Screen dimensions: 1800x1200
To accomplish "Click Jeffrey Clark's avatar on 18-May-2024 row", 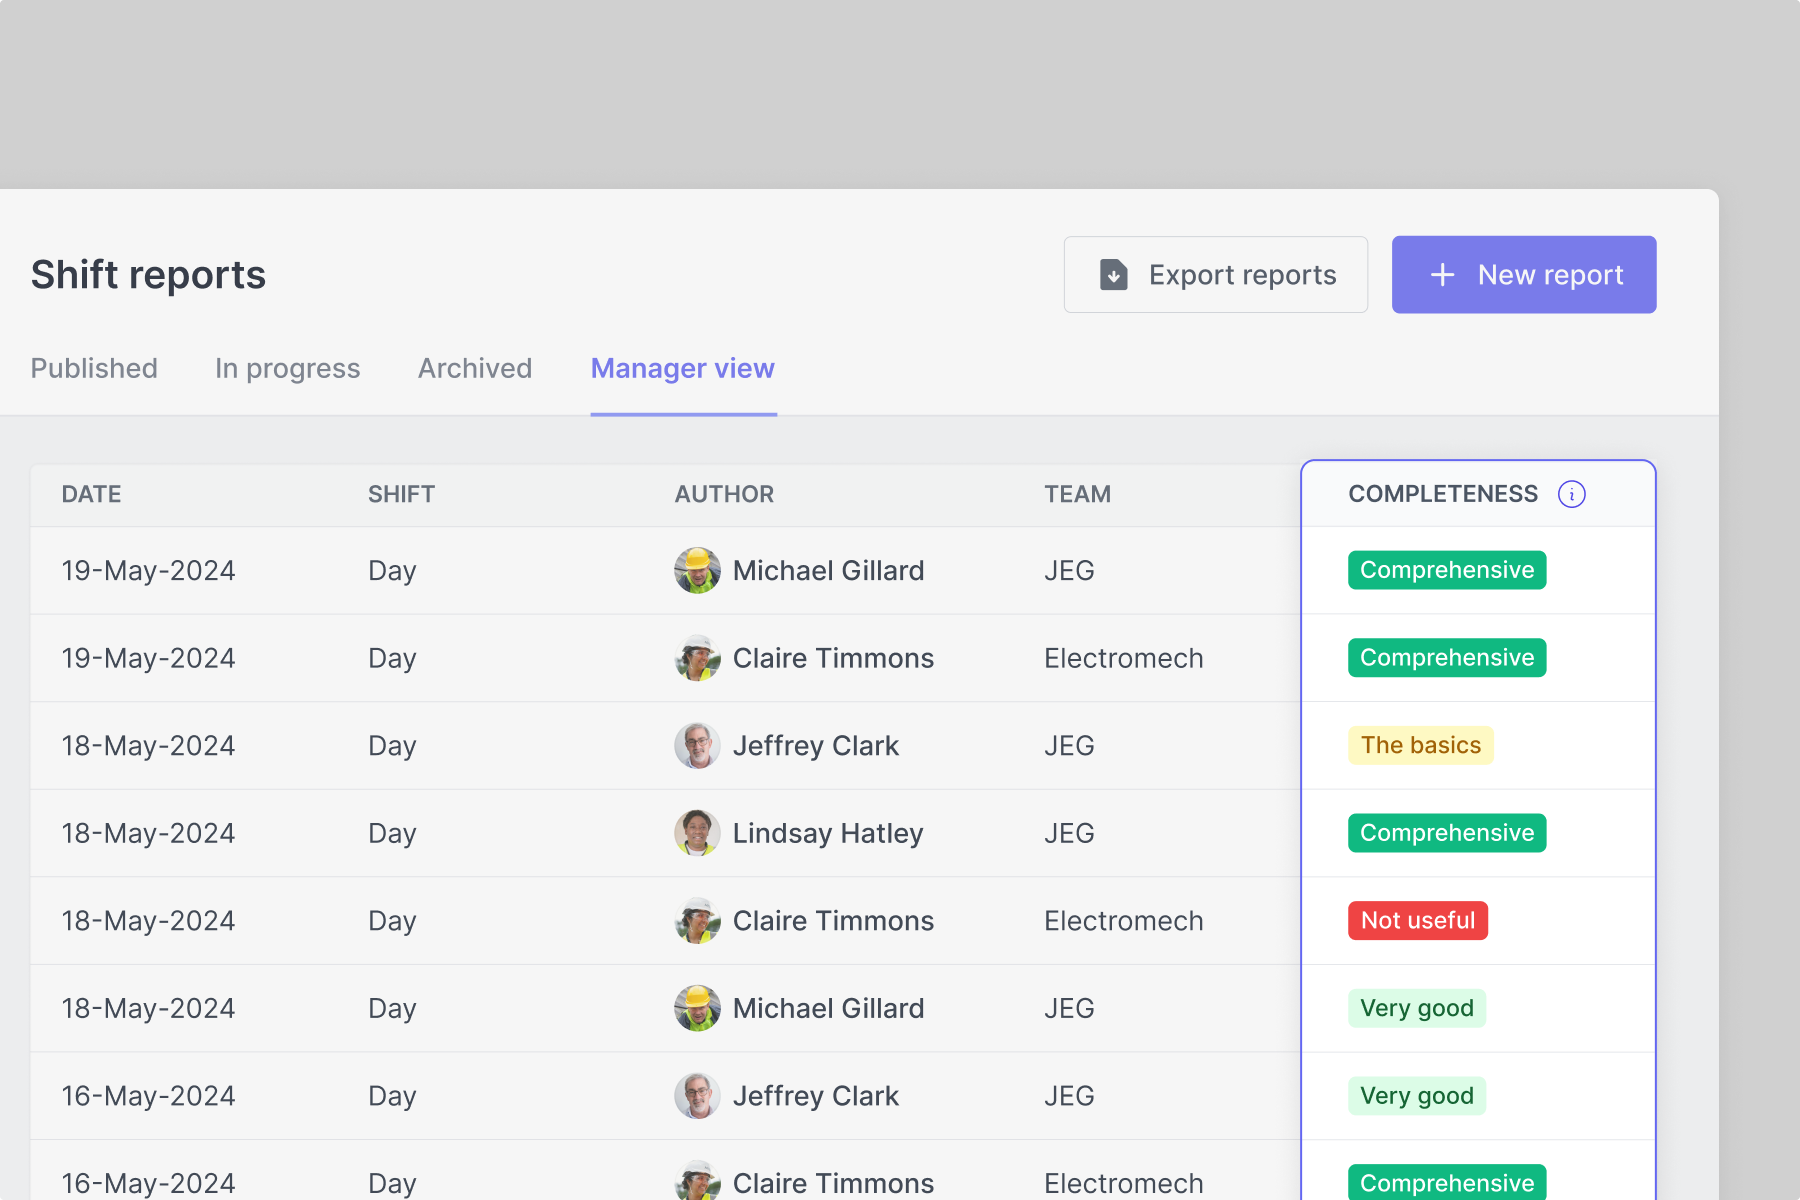I will (697, 746).
